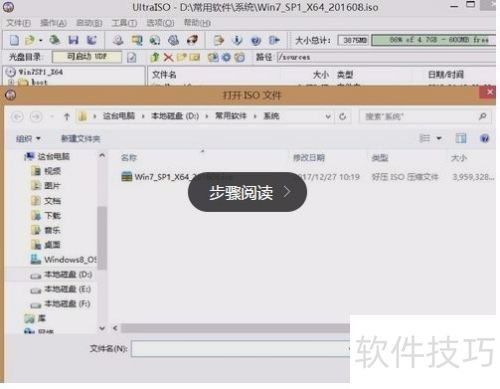Click the blue help icon in dialog
This screenshot has height=389, width=500.
pyautogui.click(x=485, y=138)
